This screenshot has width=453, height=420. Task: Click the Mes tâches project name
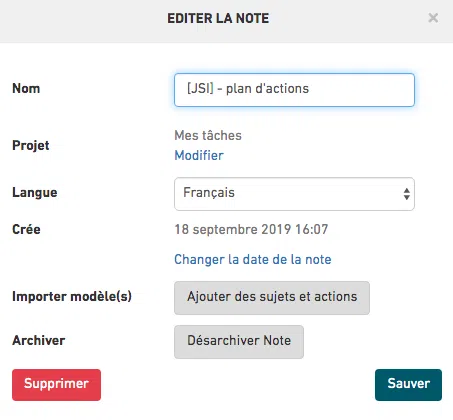[208, 135]
